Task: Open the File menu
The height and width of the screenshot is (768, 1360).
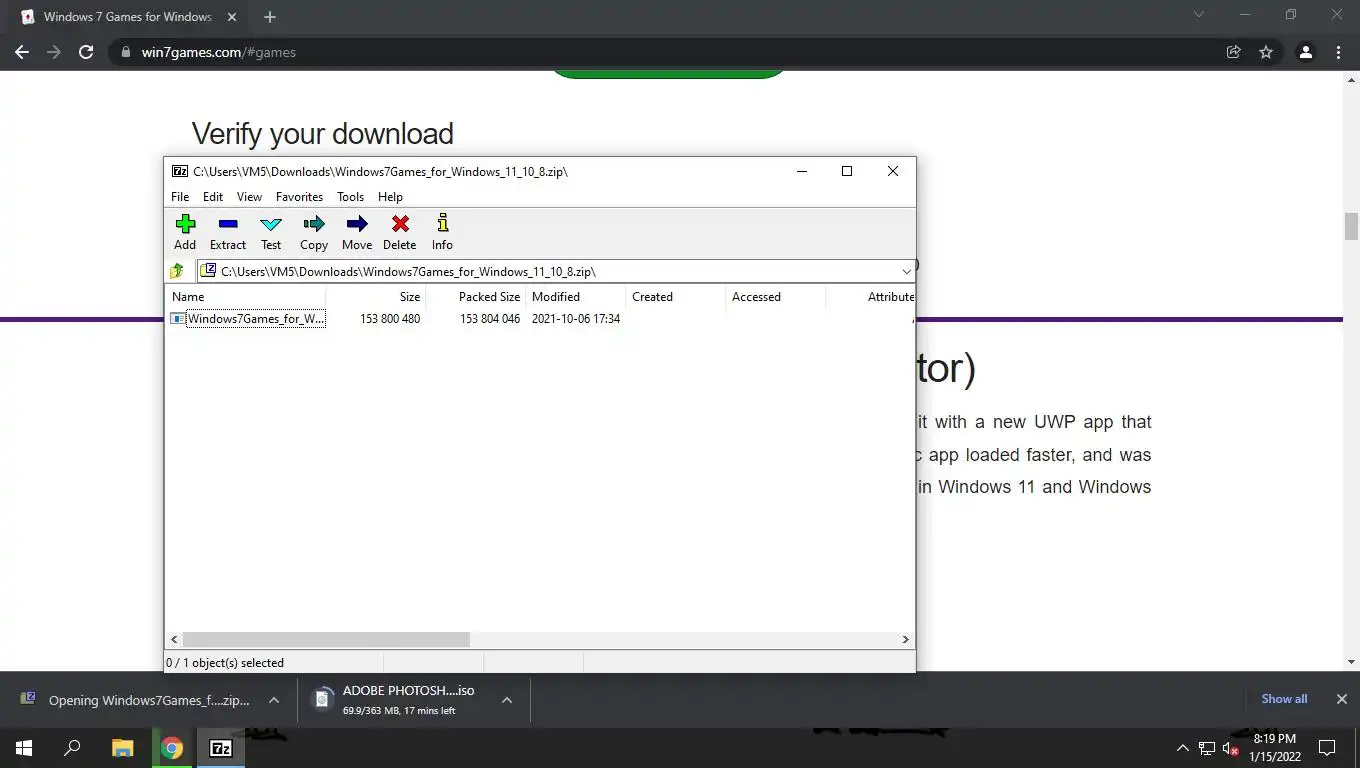Action: [180, 197]
